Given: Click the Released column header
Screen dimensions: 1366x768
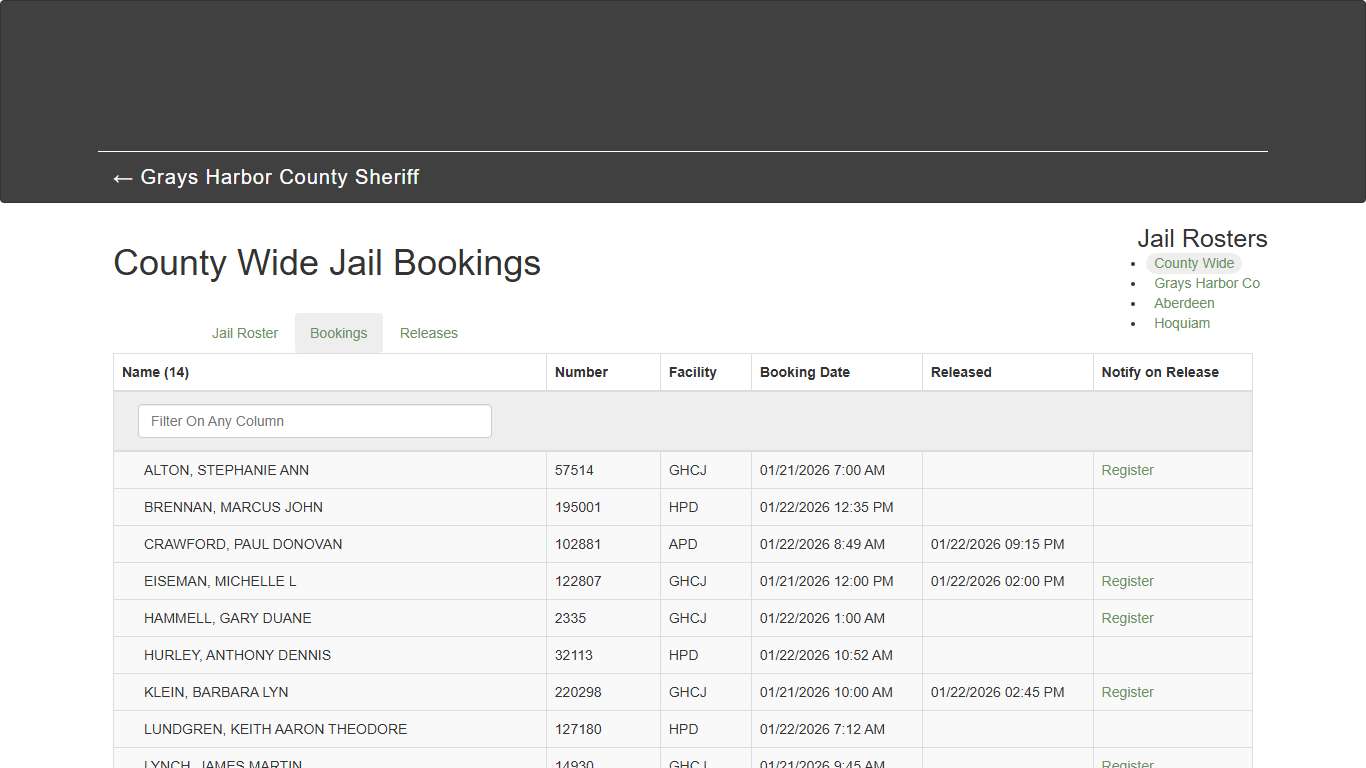Looking at the screenshot, I should pyautogui.click(x=960, y=371).
